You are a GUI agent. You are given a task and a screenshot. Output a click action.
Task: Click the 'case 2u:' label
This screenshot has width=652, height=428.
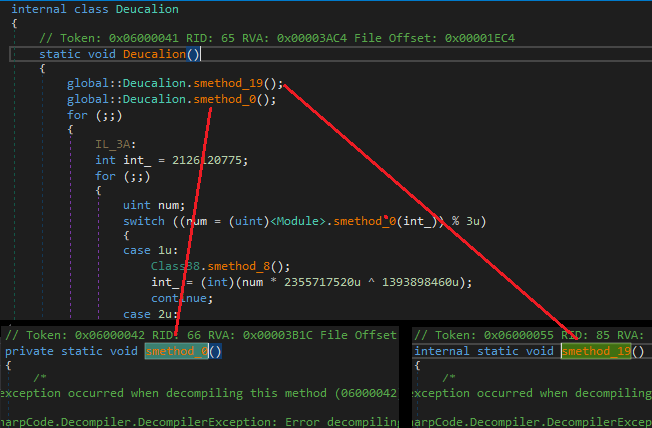[x=151, y=314]
